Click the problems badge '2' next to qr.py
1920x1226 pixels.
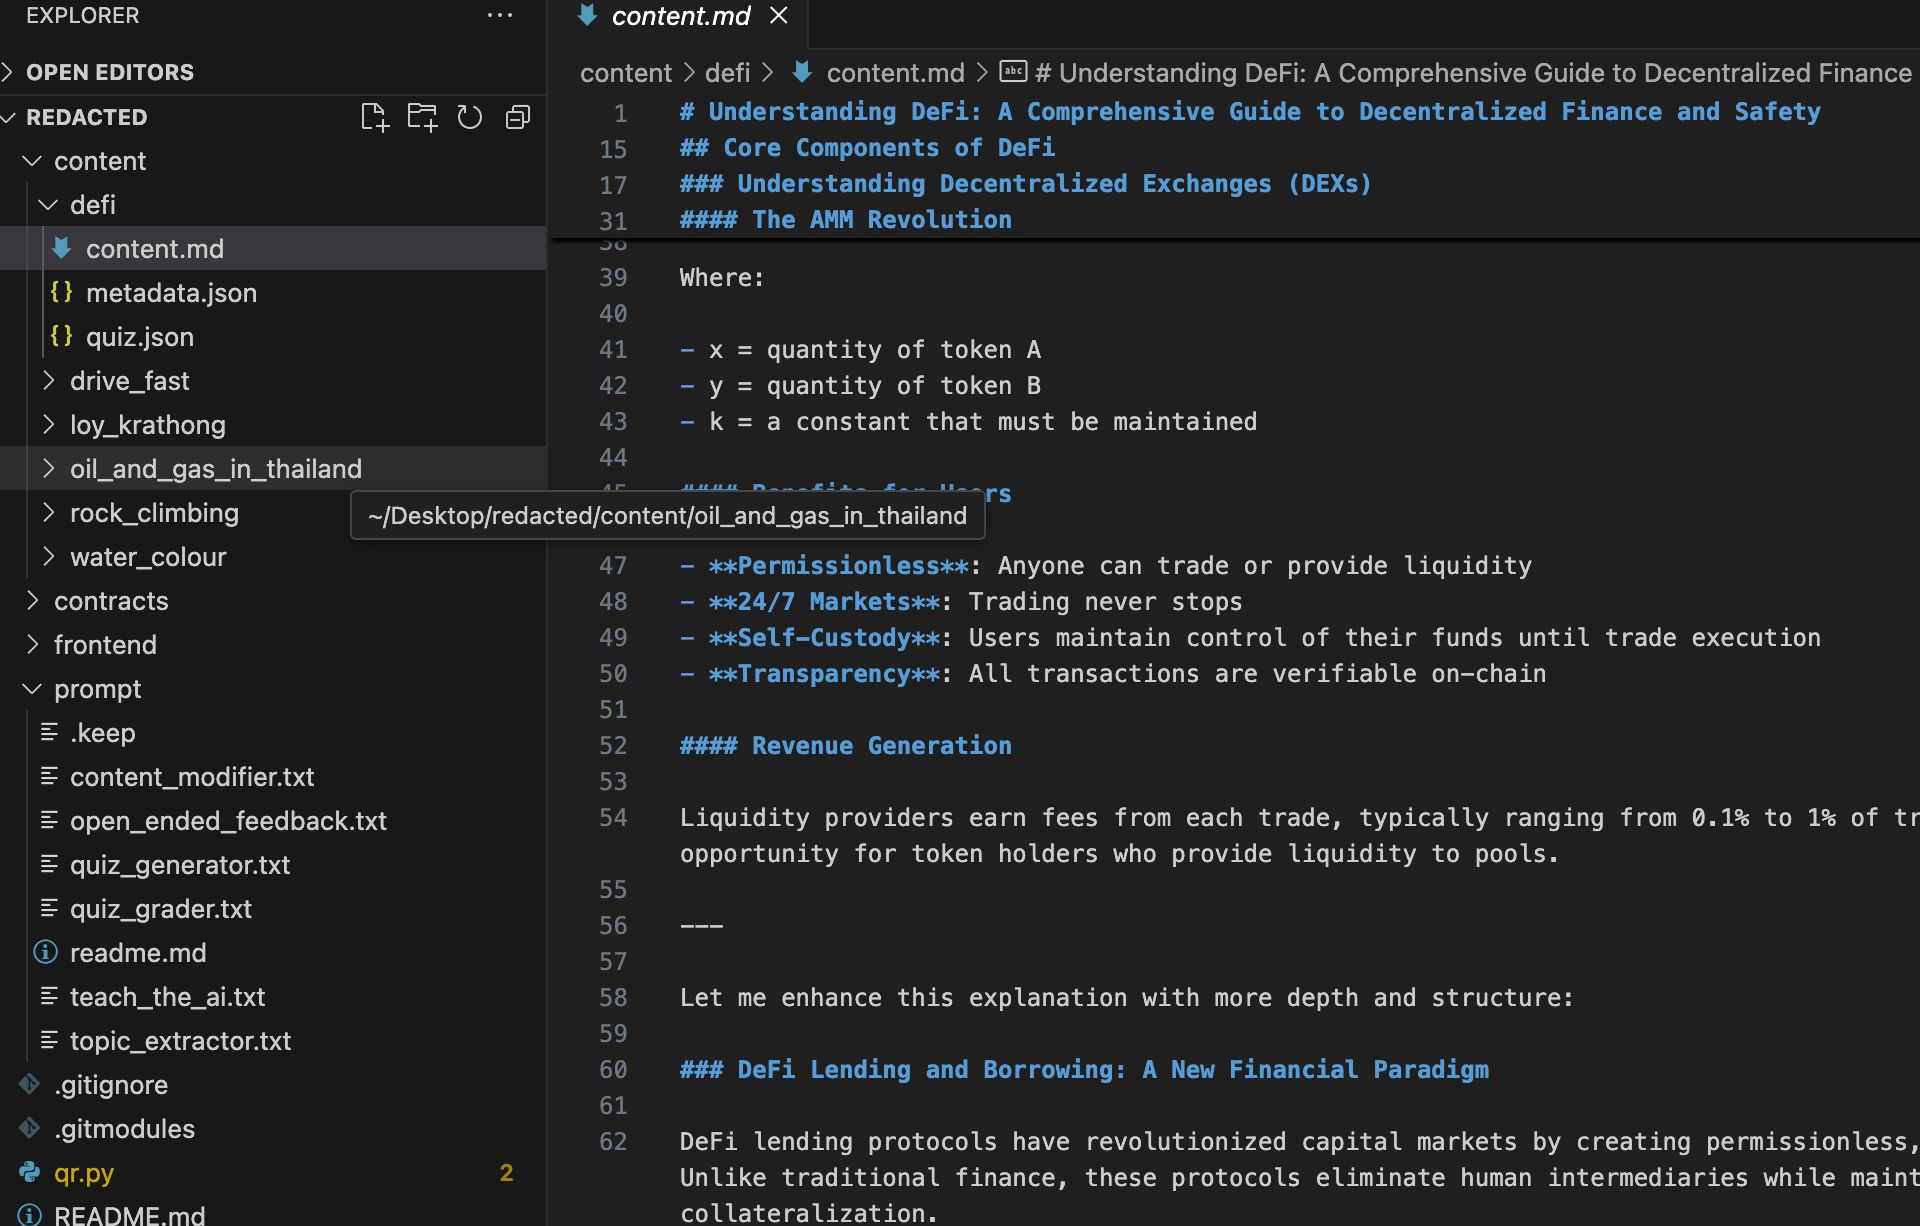506,1172
